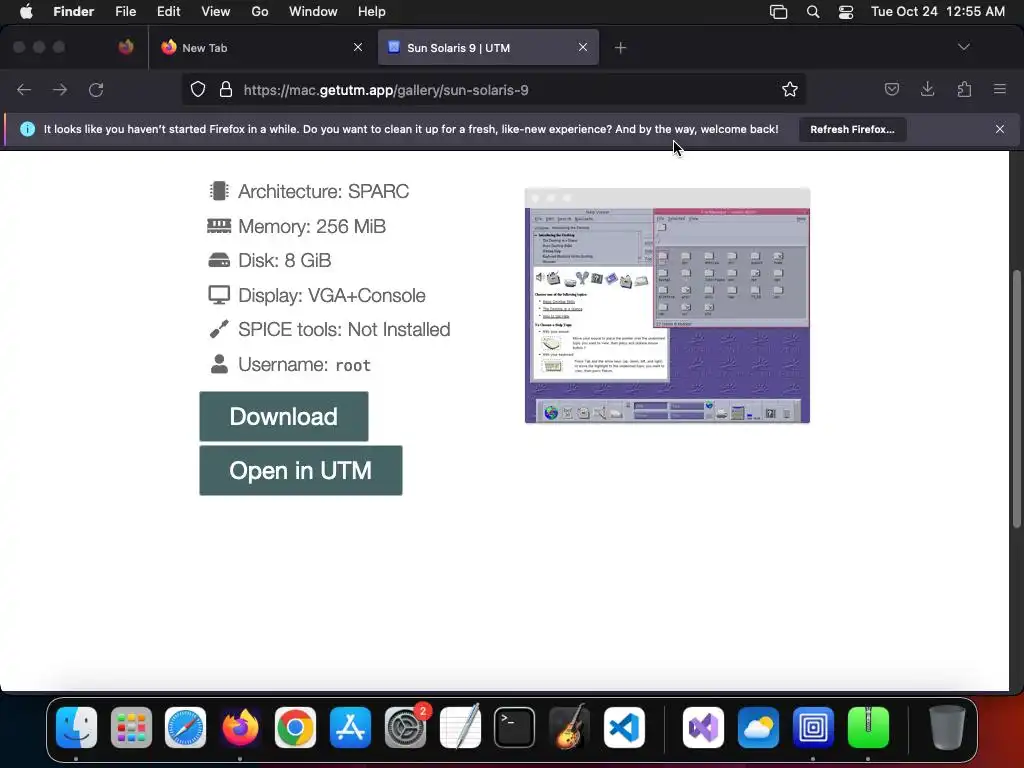Open the Go menu

pyautogui.click(x=260, y=12)
